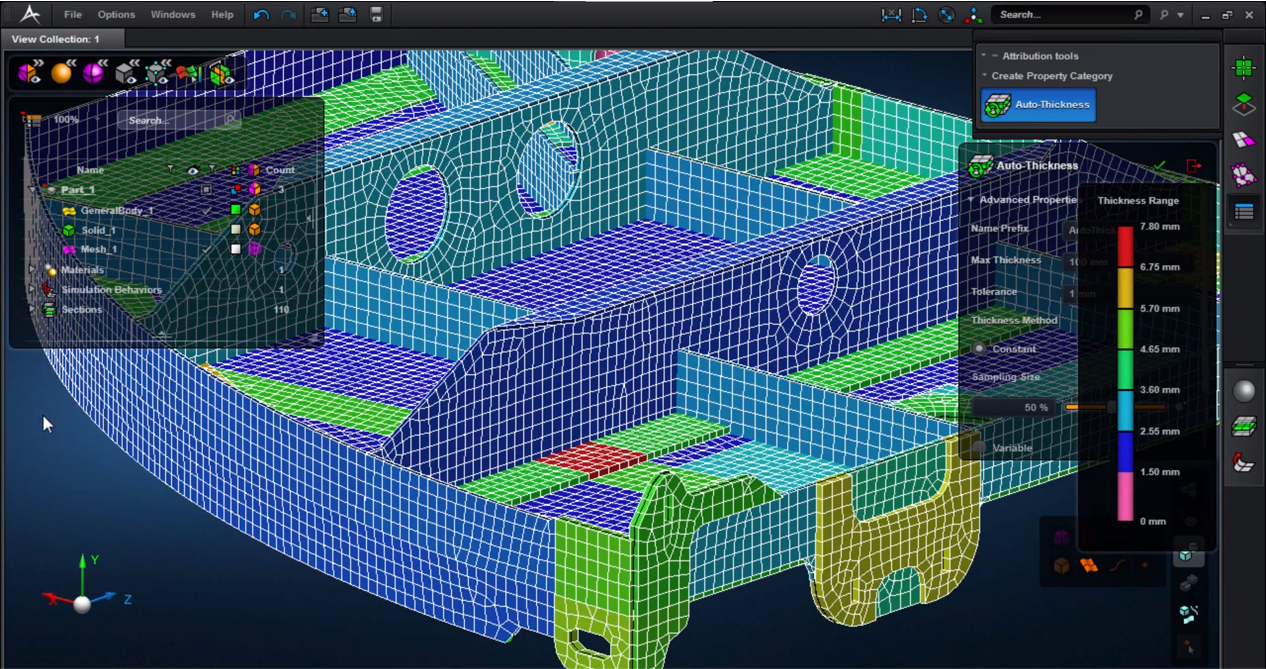Click the application logo icon
This screenshot has width=1266, height=669.
[x=30, y=14]
